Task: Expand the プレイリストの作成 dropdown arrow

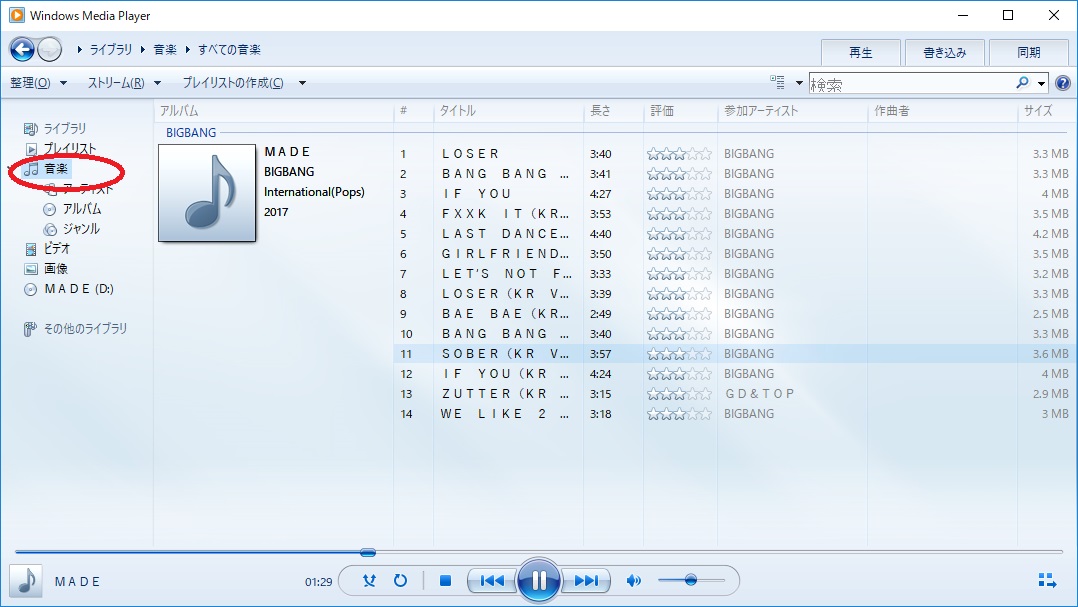Action: tap(302, 83)
